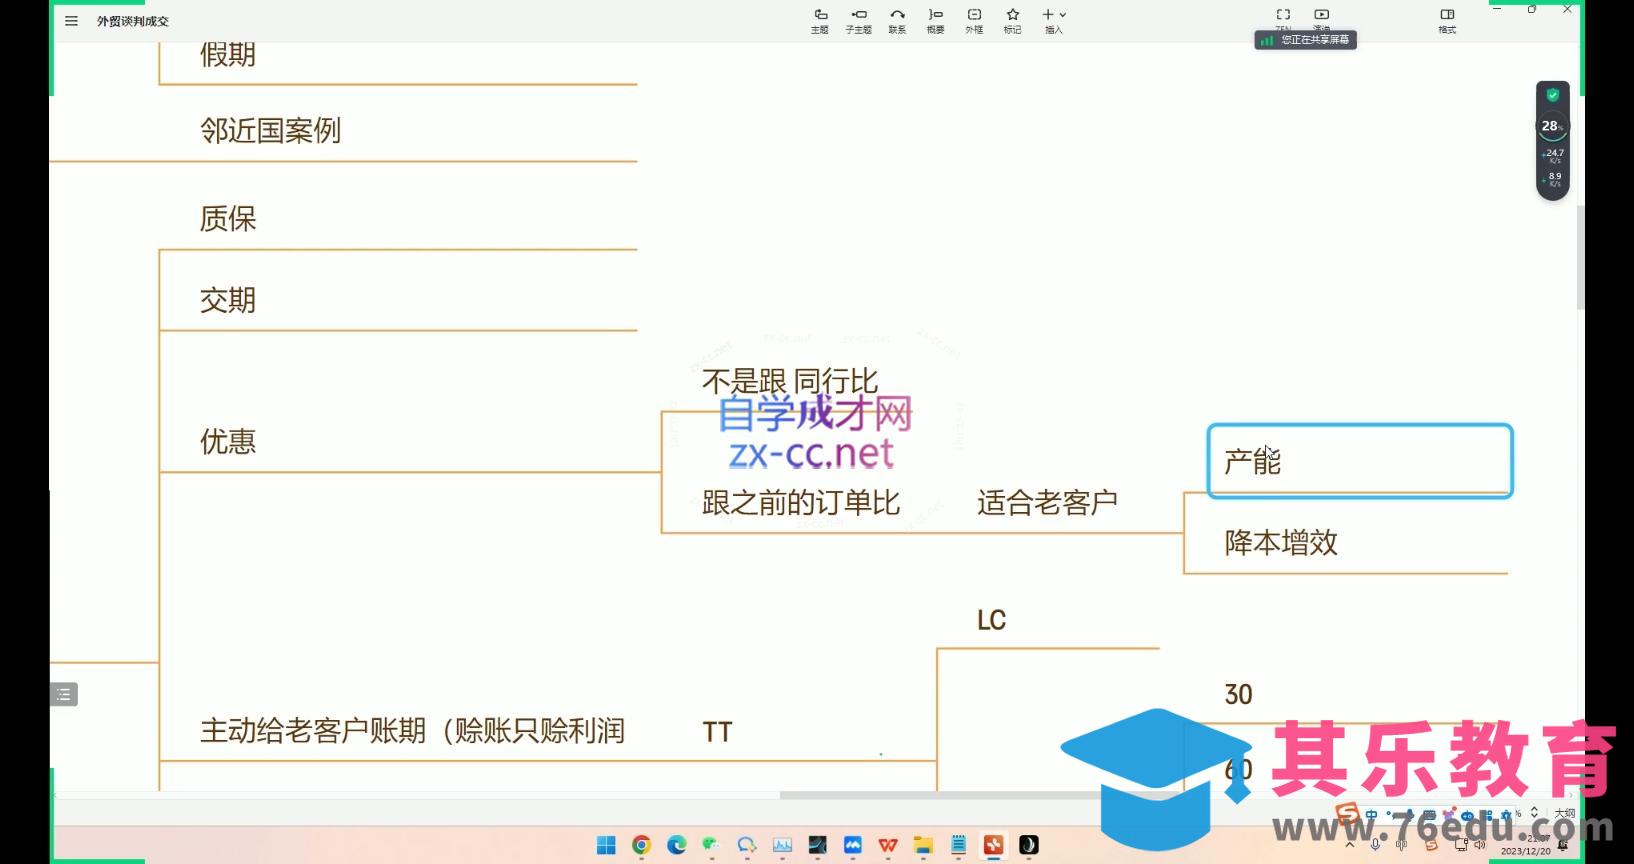Toggle the outline list button at left edge

point(64,694)
